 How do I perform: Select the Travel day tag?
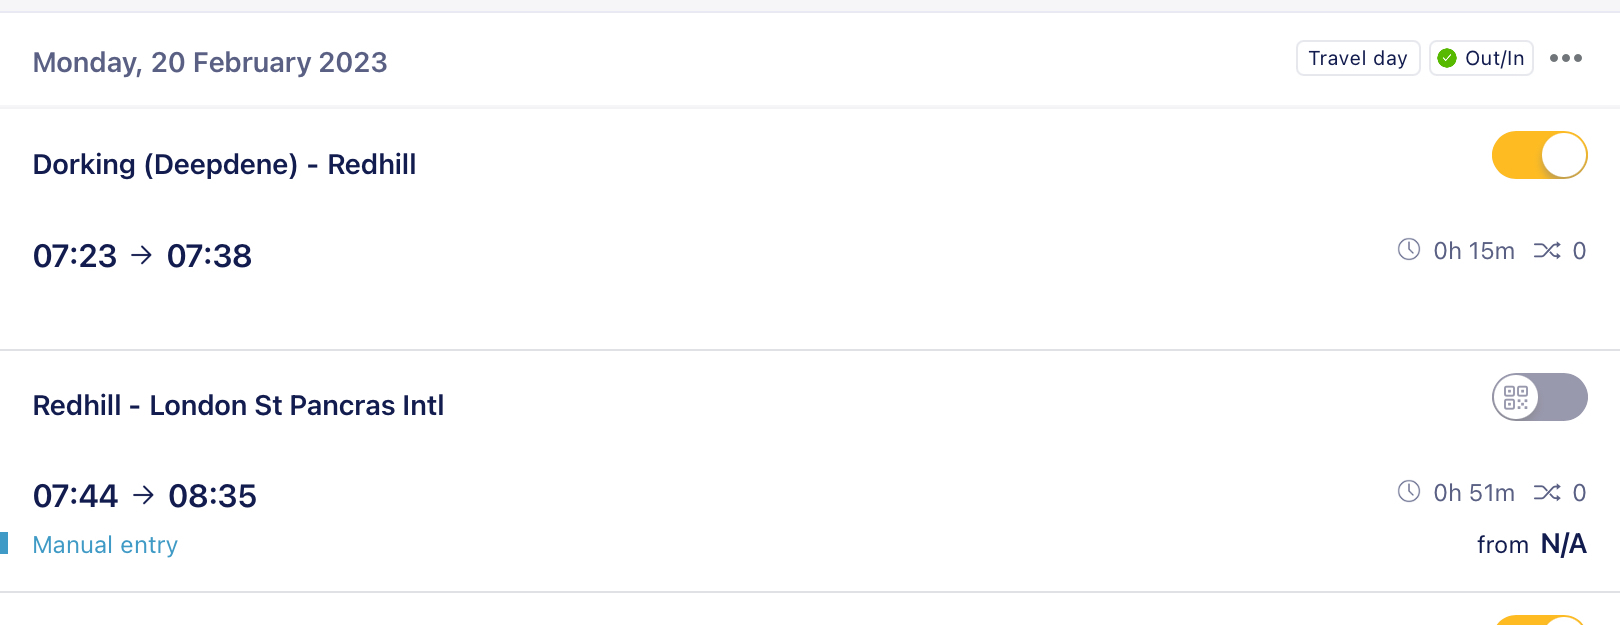tap(1358, 58)
